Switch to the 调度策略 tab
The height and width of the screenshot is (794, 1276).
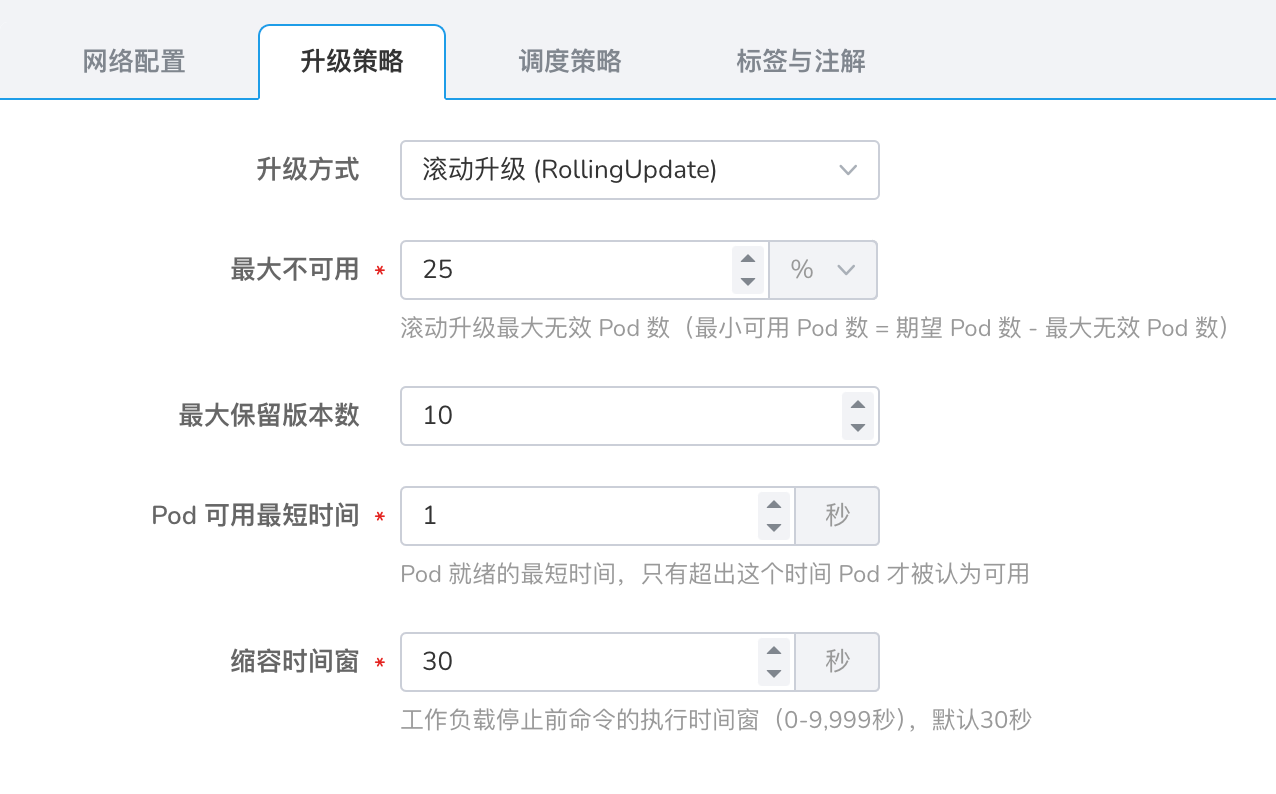[x=569, y=61]
